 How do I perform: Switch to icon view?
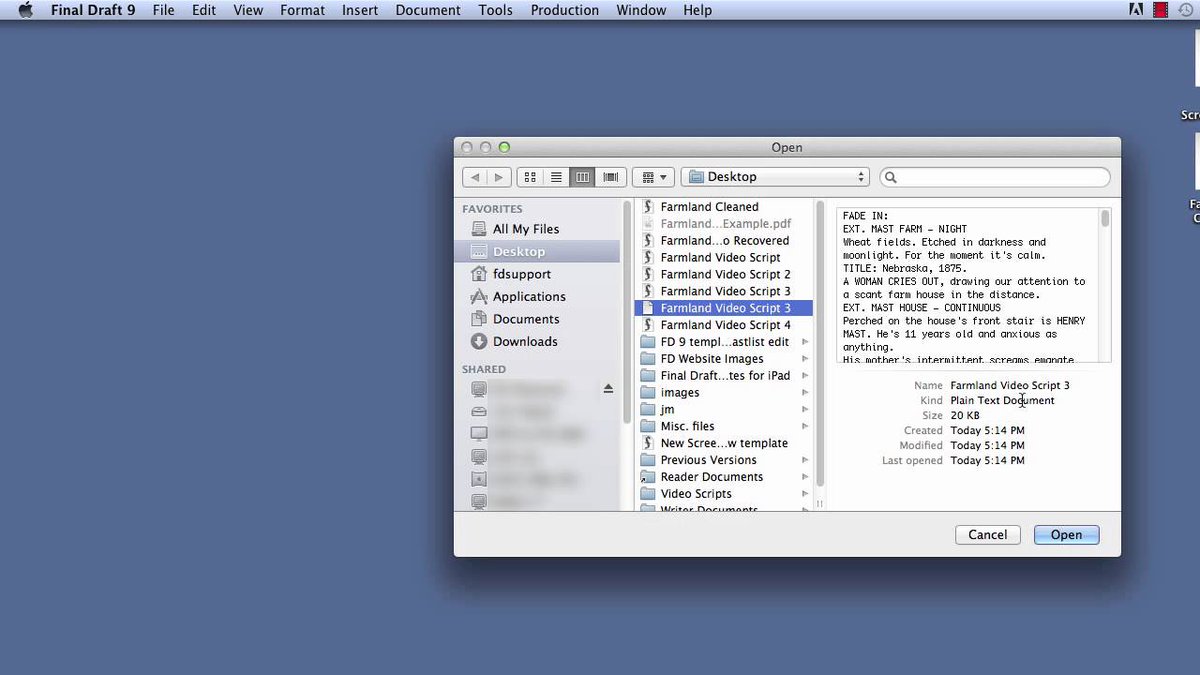pos(530,177)
